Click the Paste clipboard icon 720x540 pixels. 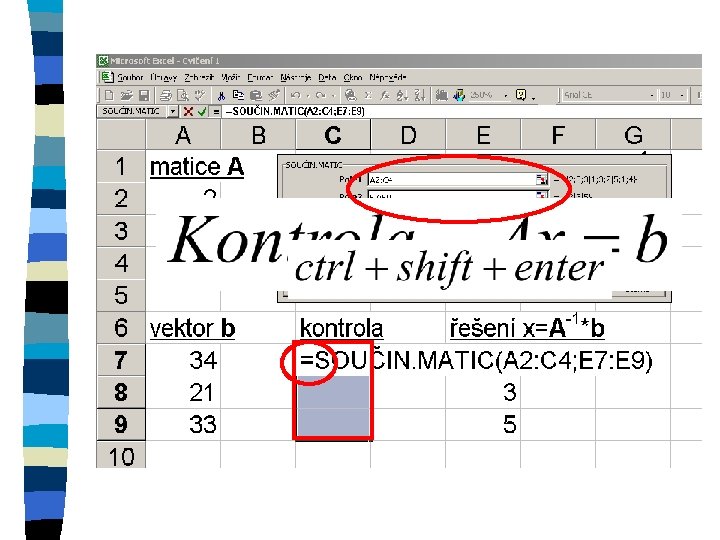click(256, 95)
